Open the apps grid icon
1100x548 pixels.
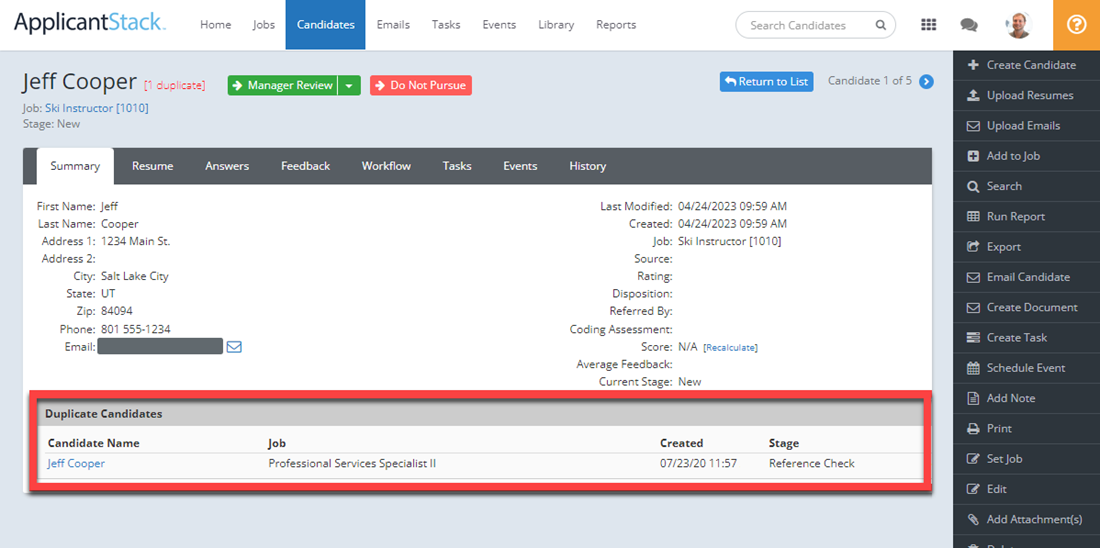click(x=928, y=25)
